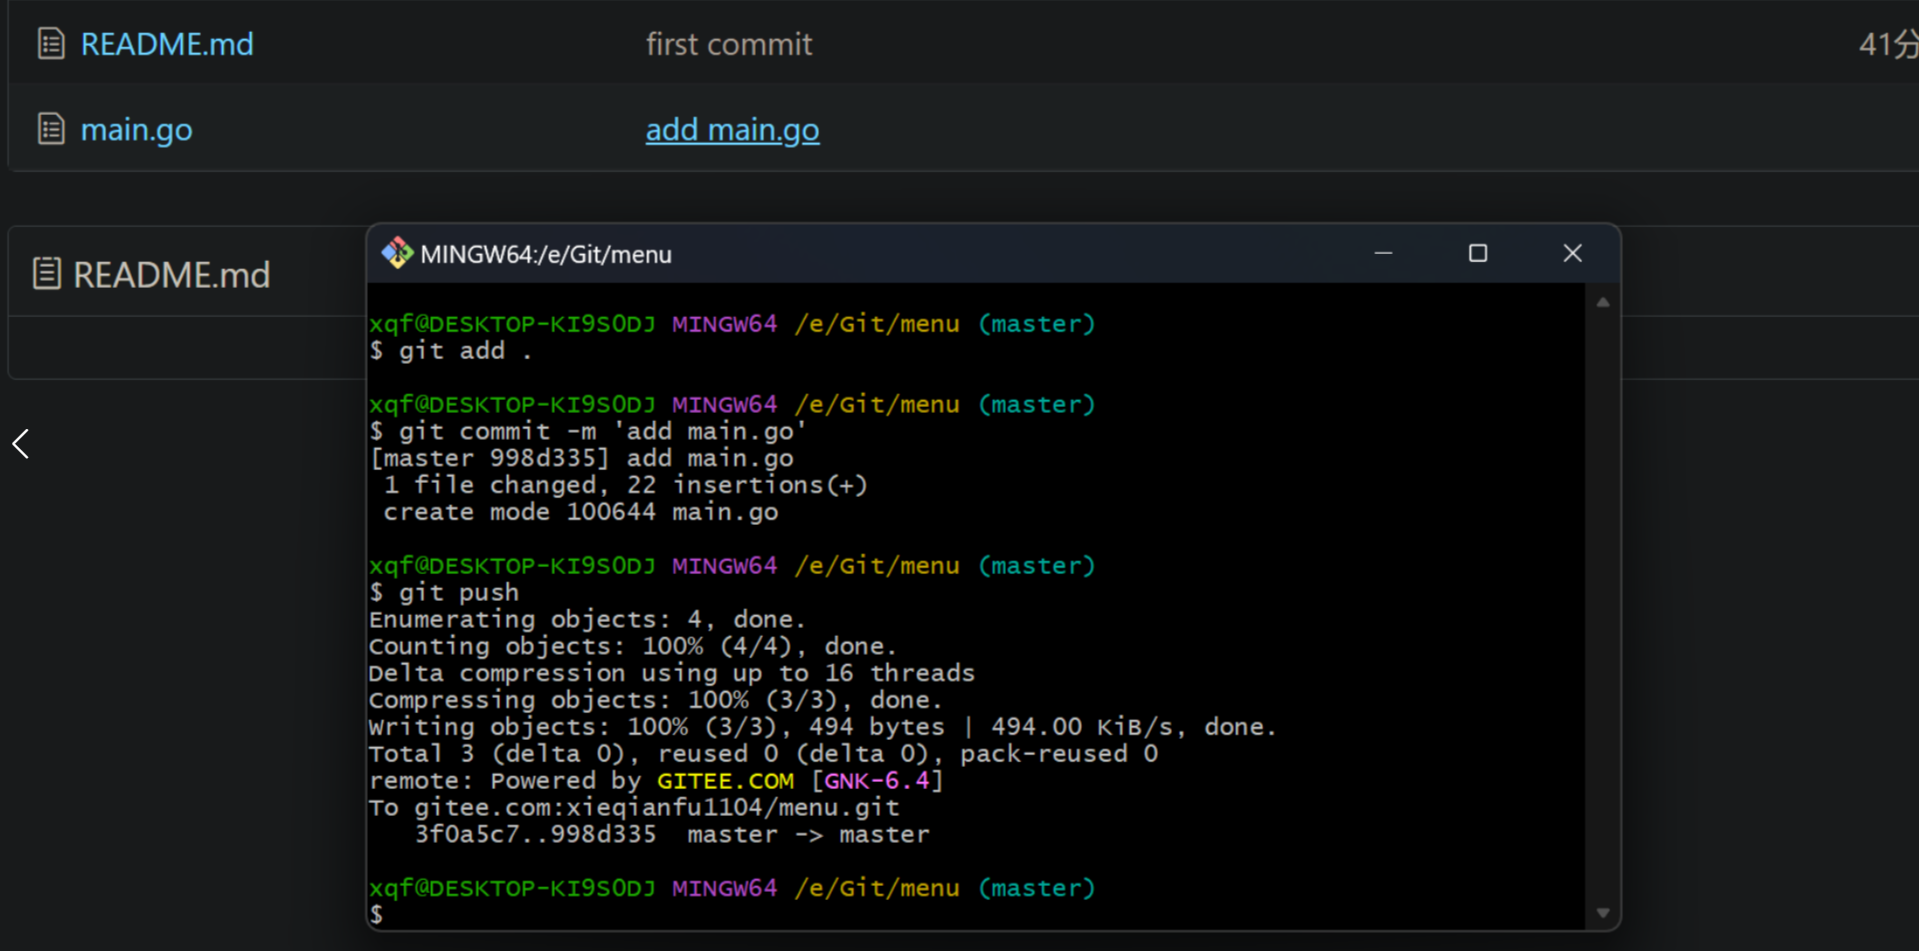Click the left chevron arrow to go back
Viewport: 1919px width, 951px height.
tap(21, 444)
